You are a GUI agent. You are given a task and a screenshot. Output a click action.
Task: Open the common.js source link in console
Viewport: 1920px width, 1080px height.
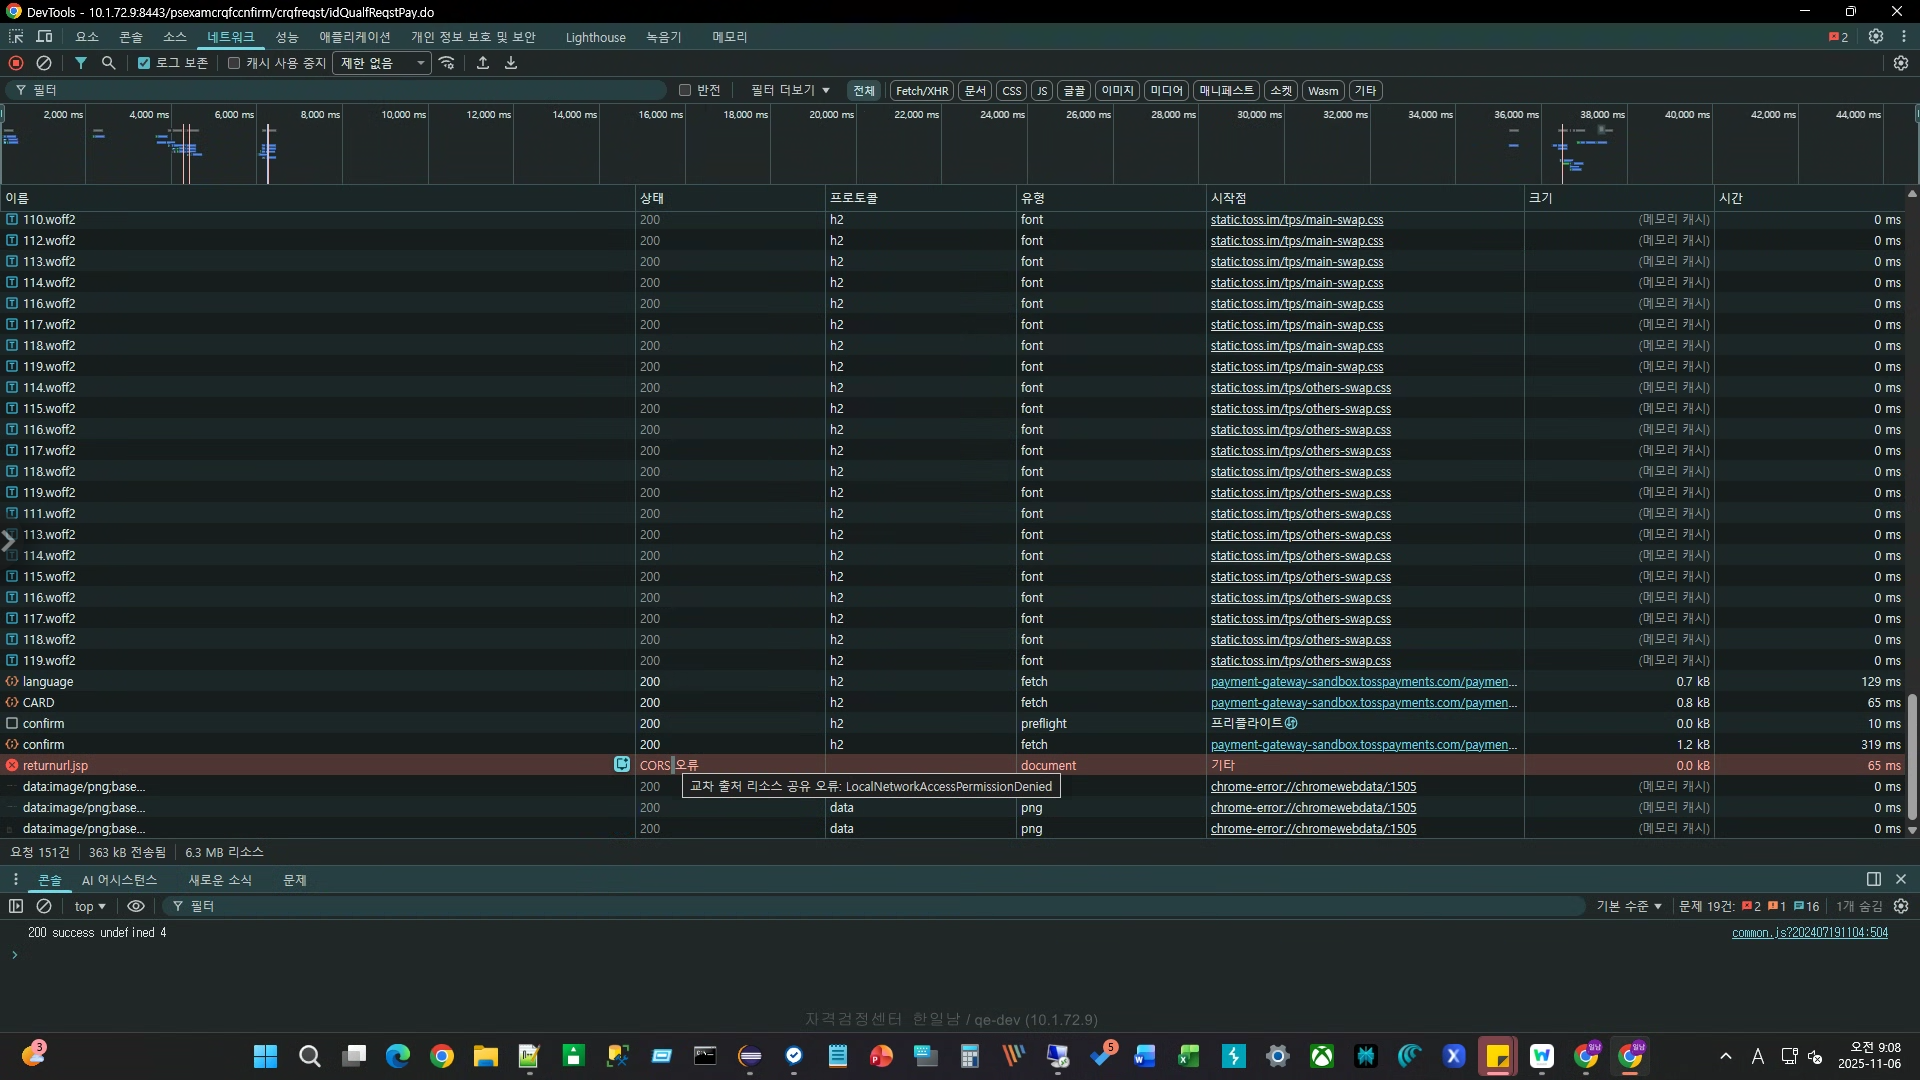click(1809, 932)
